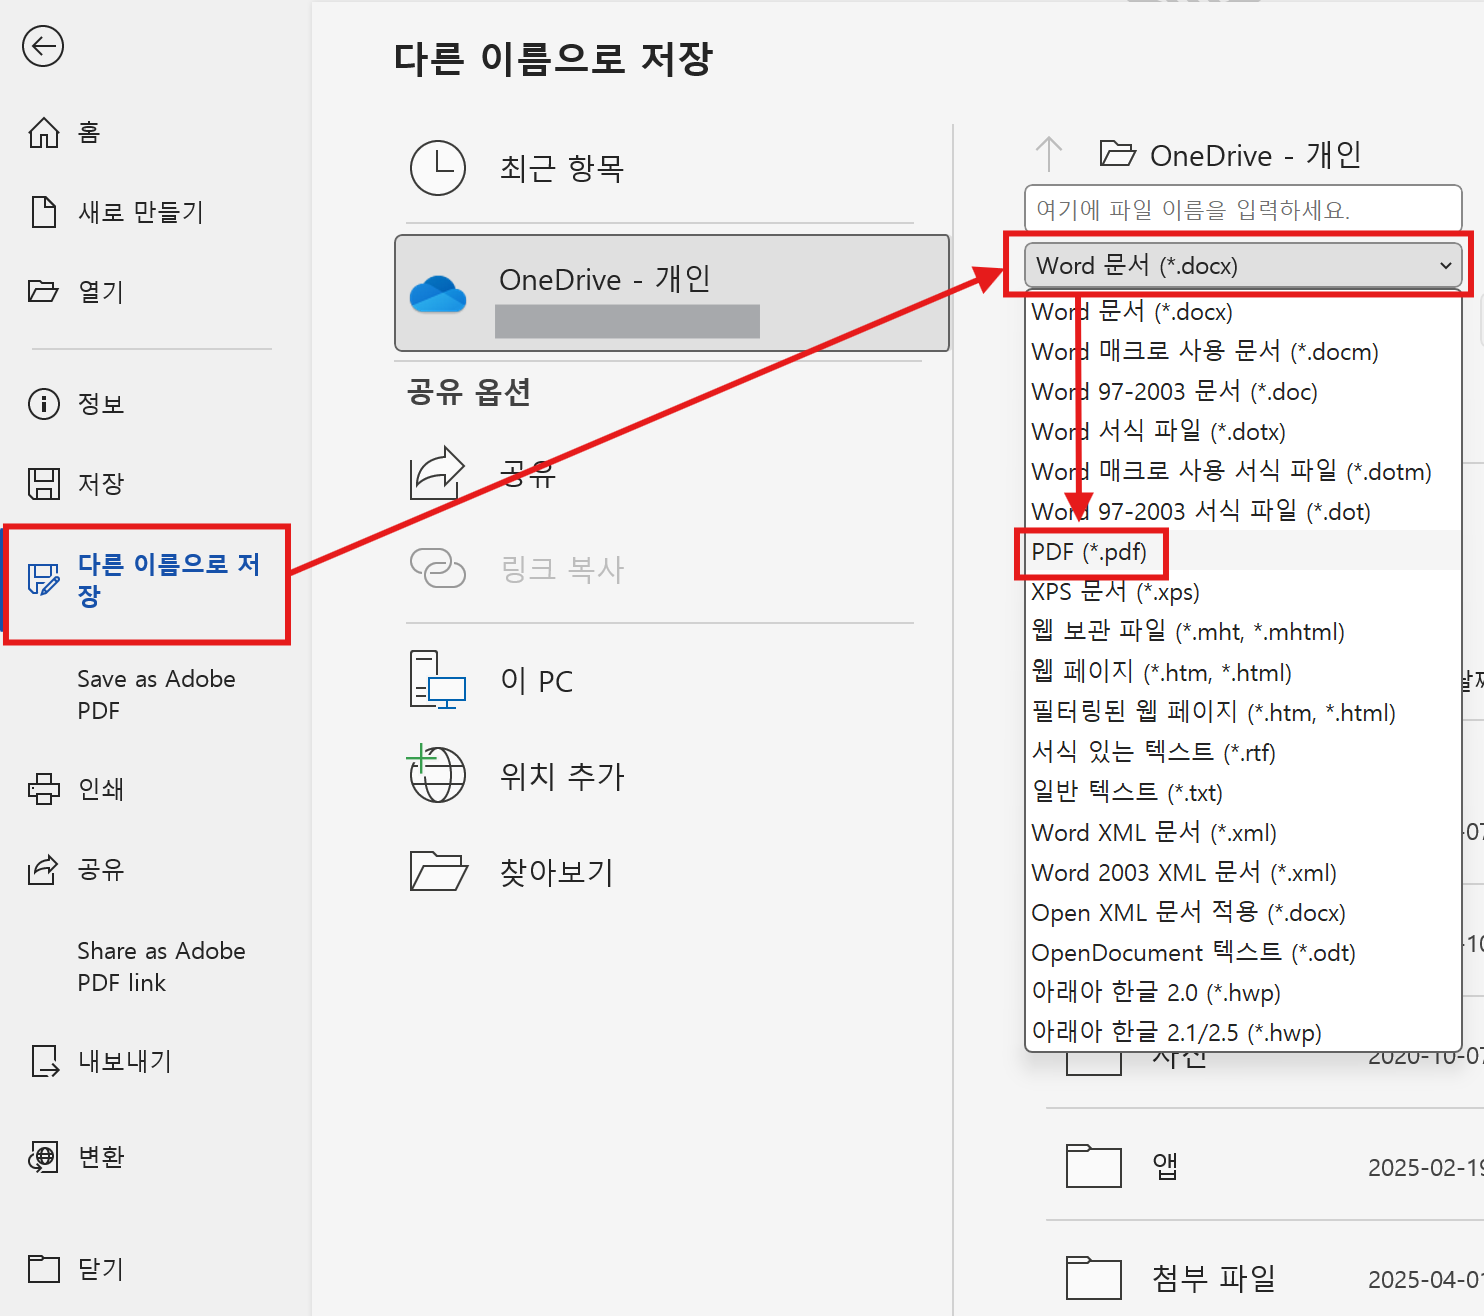The height and width of the screenshot is (1316, 1484).
Task: Click the file name input field
Action: (x=1243, y=209)
